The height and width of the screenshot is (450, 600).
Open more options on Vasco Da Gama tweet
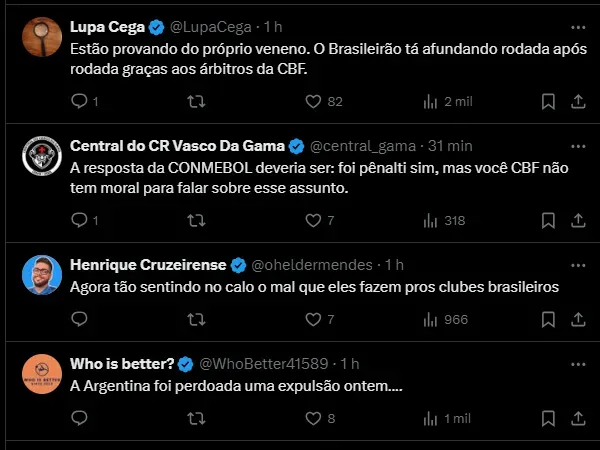[578, 146]
